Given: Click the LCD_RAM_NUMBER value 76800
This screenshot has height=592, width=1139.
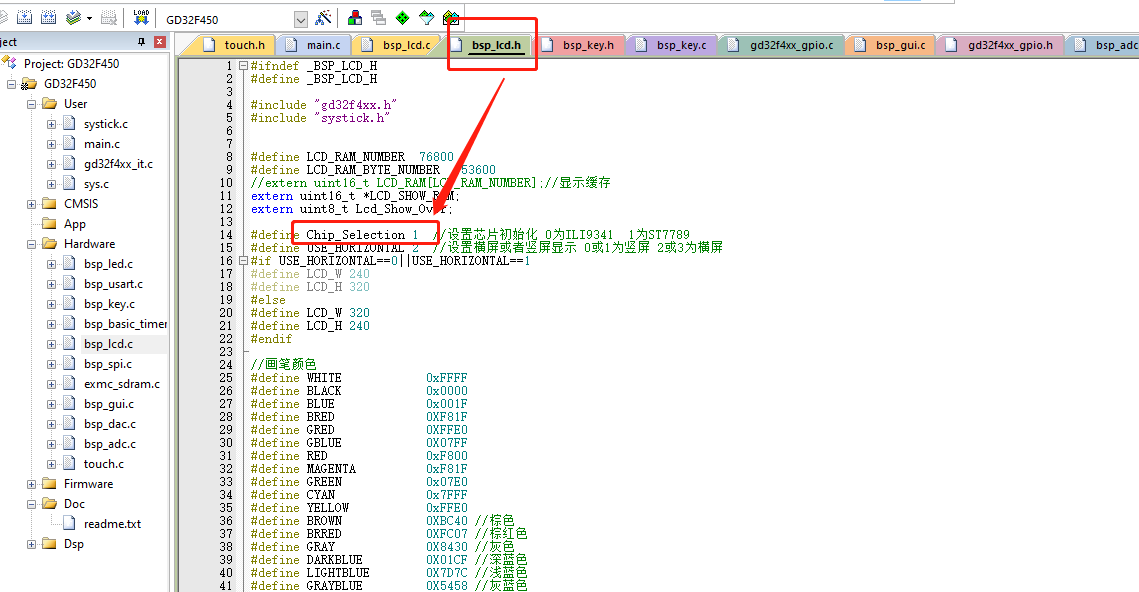Looking at the screenshot, I should [x=436, y=157].
